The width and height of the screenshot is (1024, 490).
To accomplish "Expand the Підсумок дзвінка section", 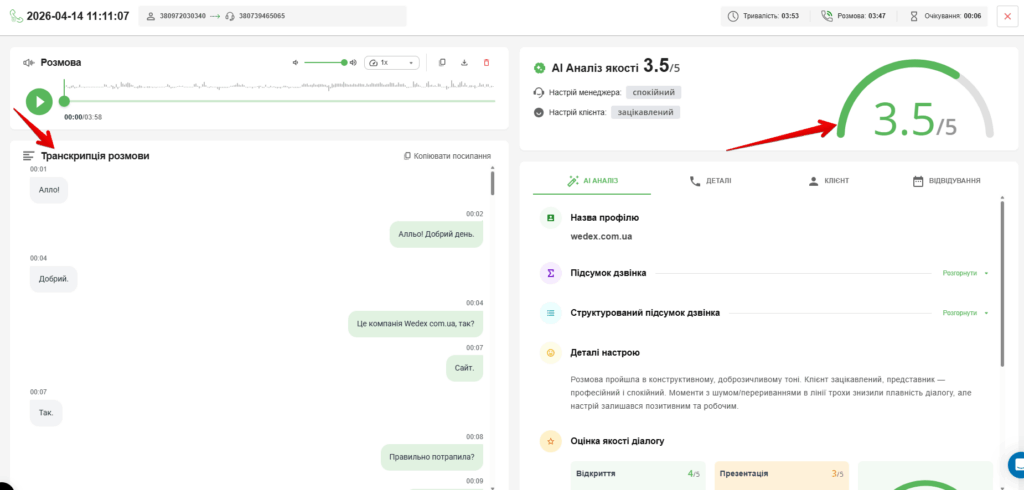I will 965,273.
